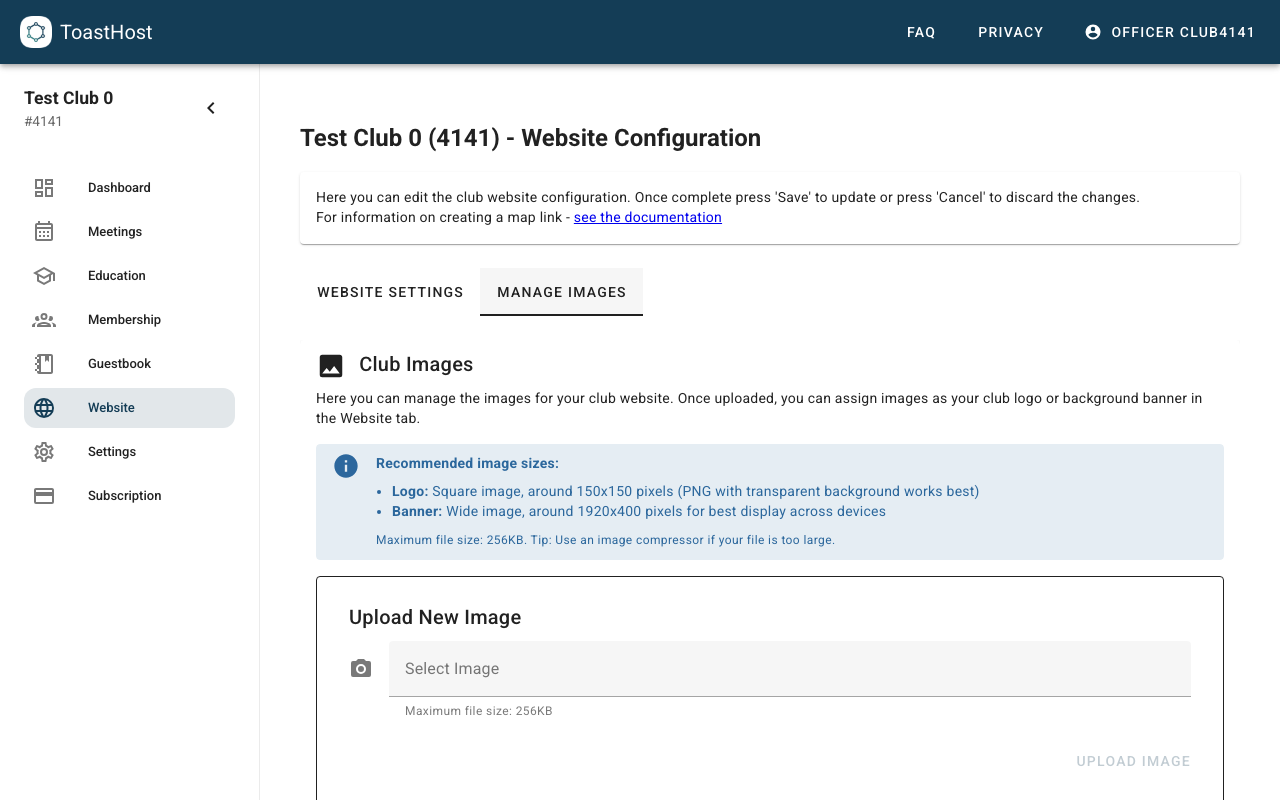Open the Education section via graduation cap icon
The image size is (1280, 800).
pyautogui.click(x=44, y=275)
